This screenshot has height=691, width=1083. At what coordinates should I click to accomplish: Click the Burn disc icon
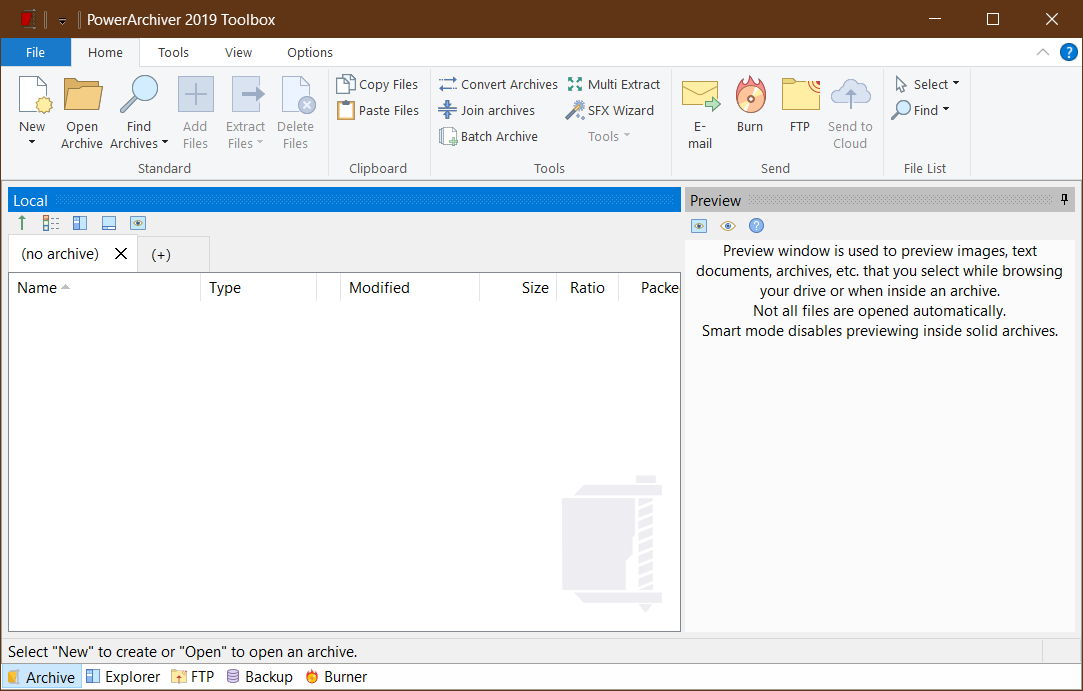pos(750,95)
